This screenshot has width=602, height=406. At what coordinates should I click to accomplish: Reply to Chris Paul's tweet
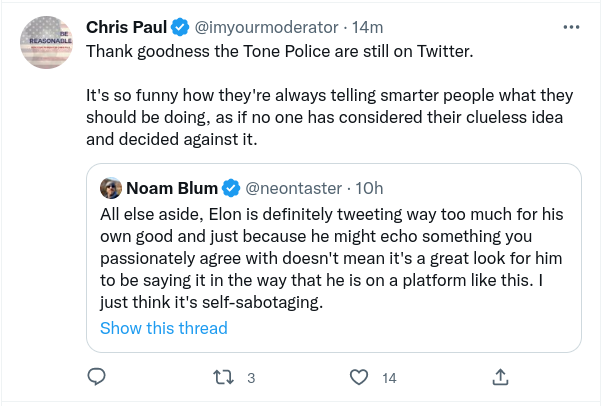(x=97, y=377)
